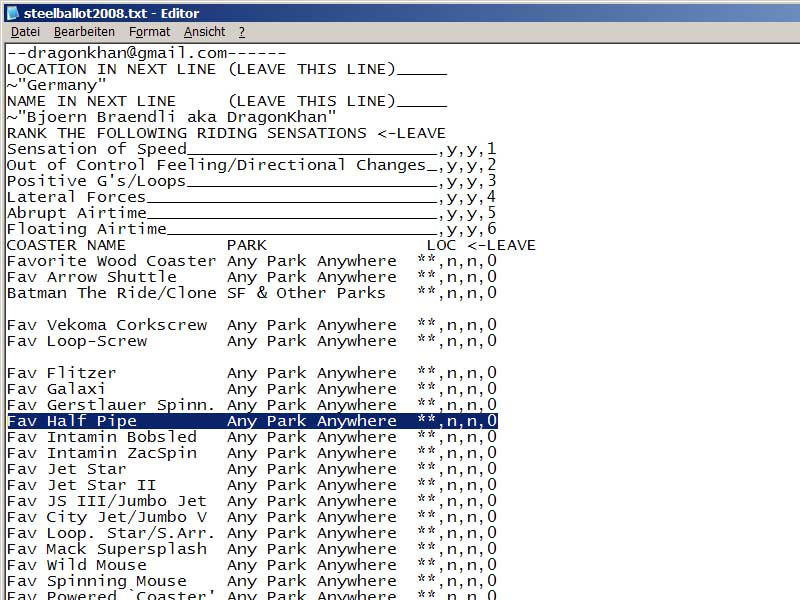Click the Notepad icon in title bar

(x=12, y=13)
